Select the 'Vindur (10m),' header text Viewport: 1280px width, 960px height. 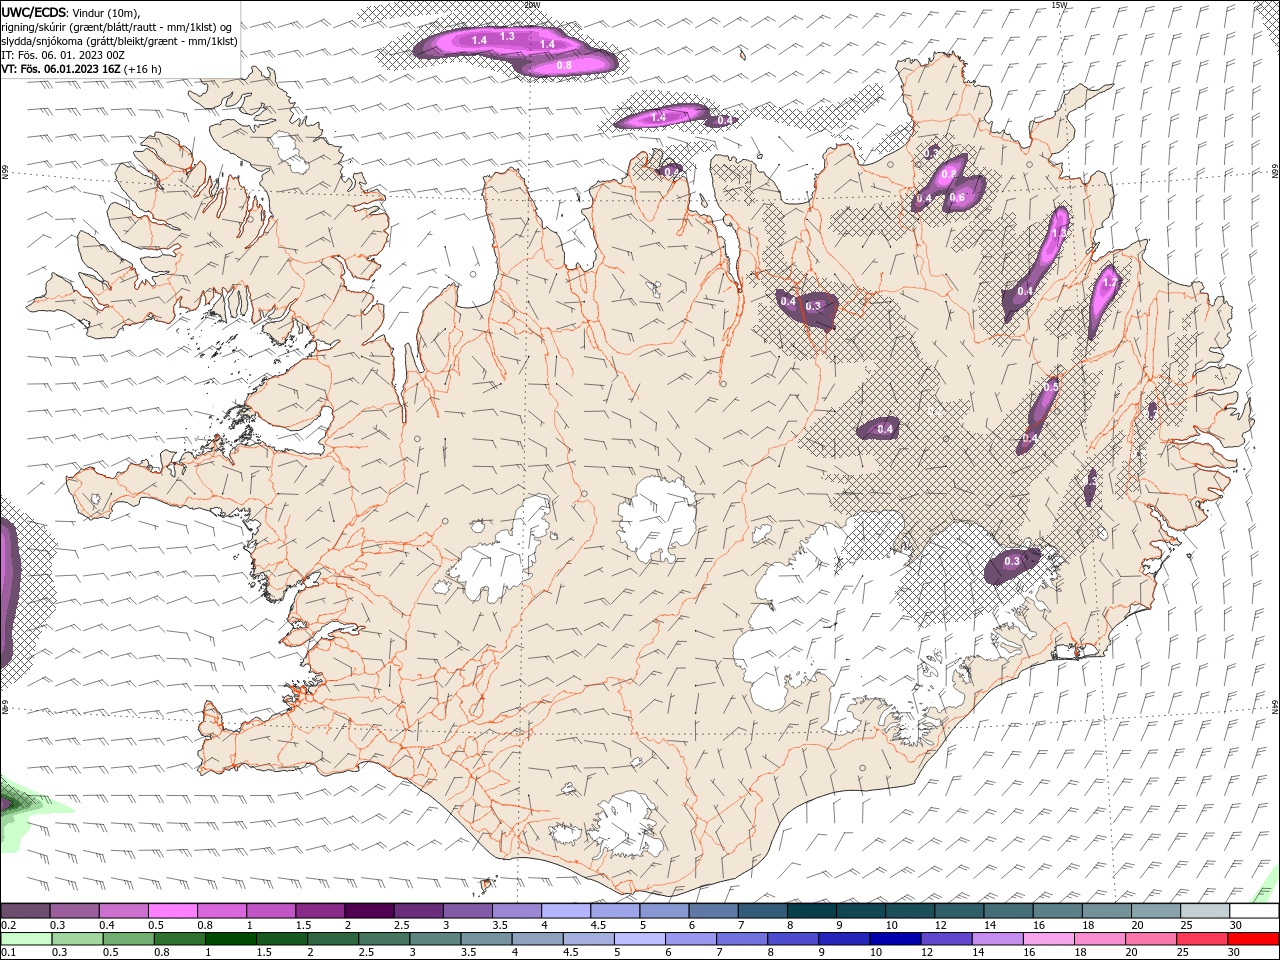tap(106, 12)
